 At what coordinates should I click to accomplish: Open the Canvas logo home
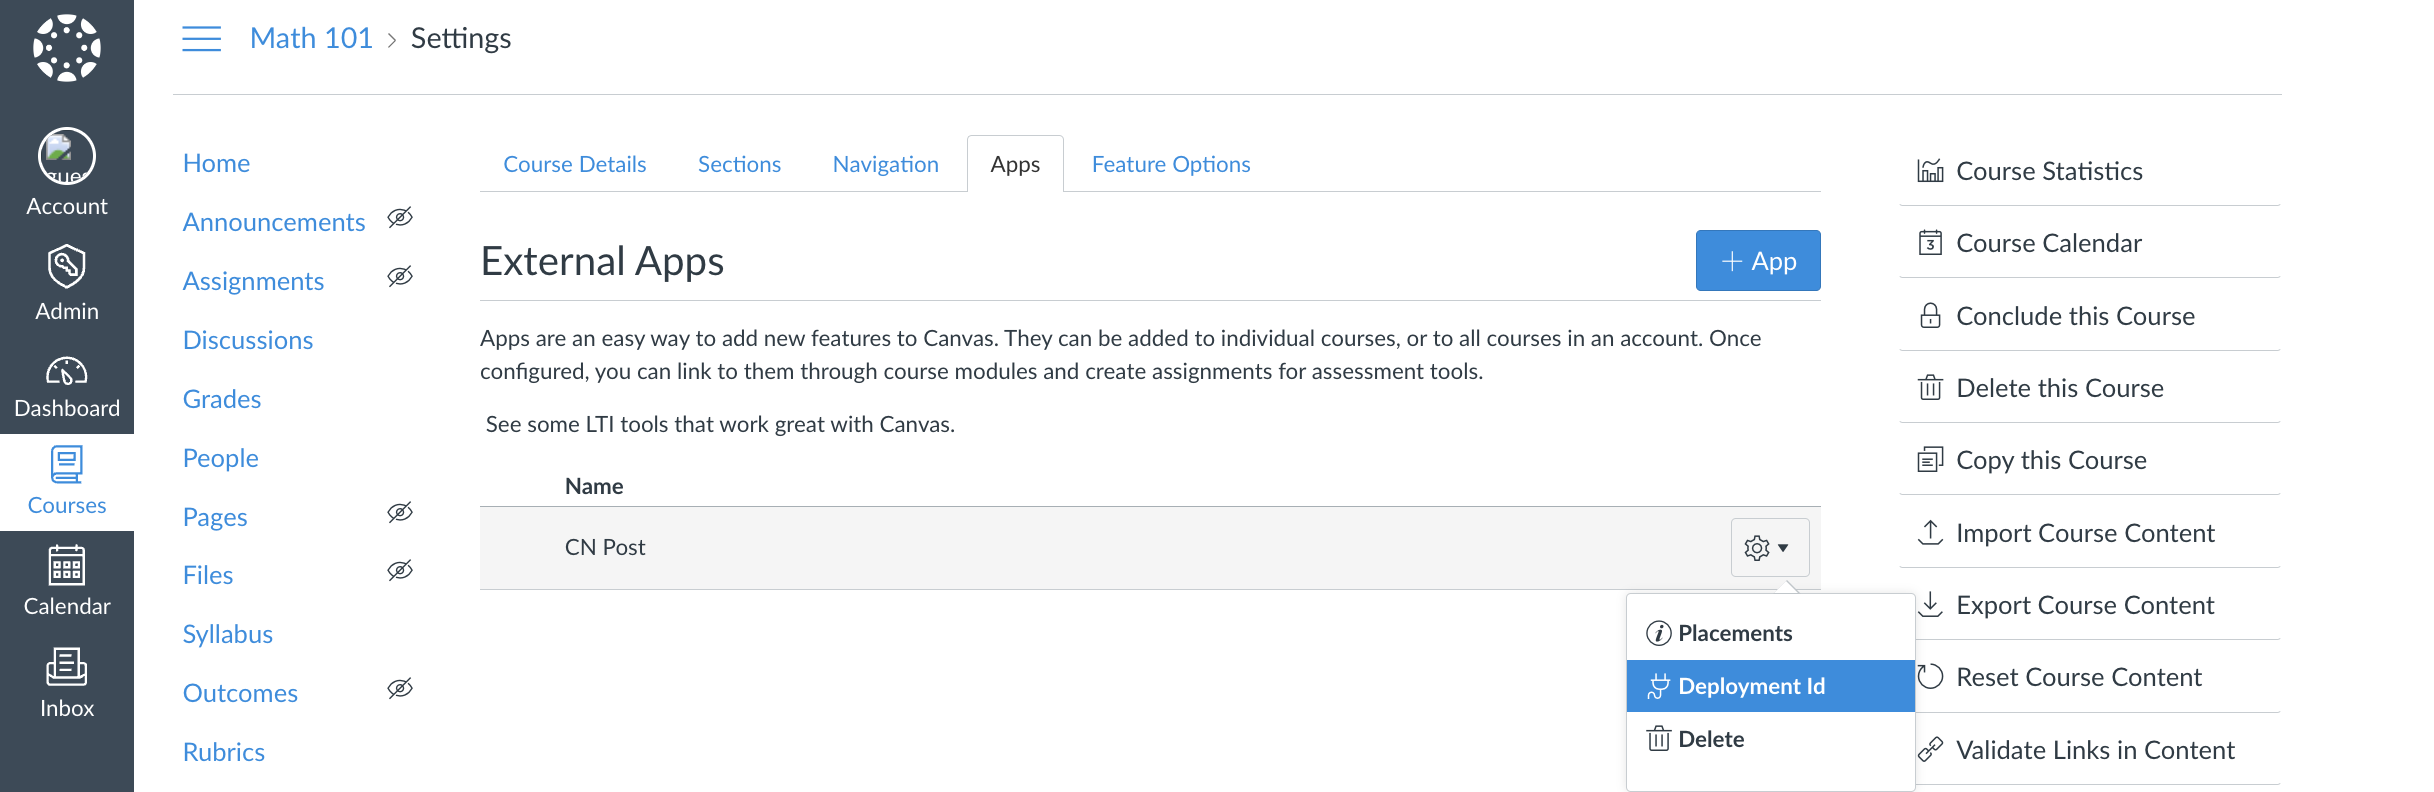pyautogui.click(x=66, y=48)
